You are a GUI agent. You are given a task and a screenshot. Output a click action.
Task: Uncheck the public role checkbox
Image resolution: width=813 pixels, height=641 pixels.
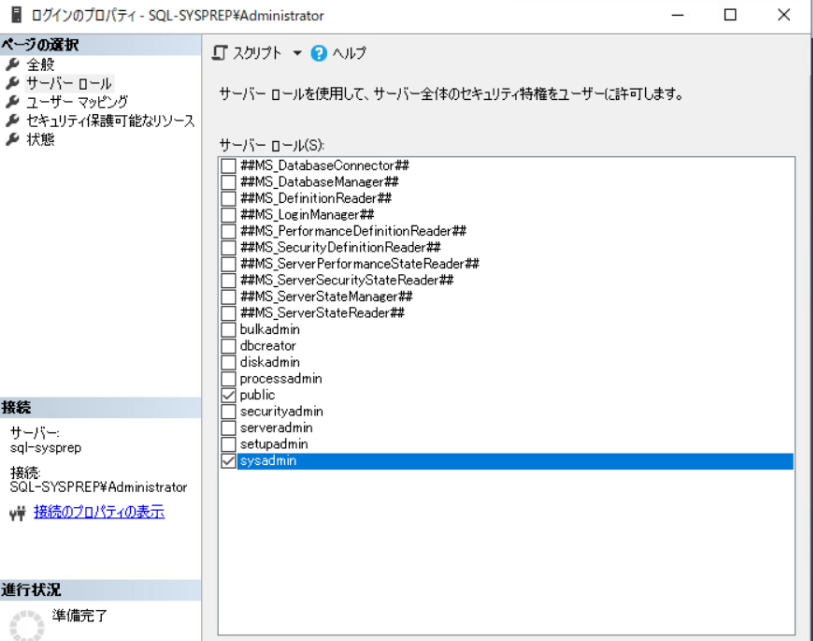[228, 395]
